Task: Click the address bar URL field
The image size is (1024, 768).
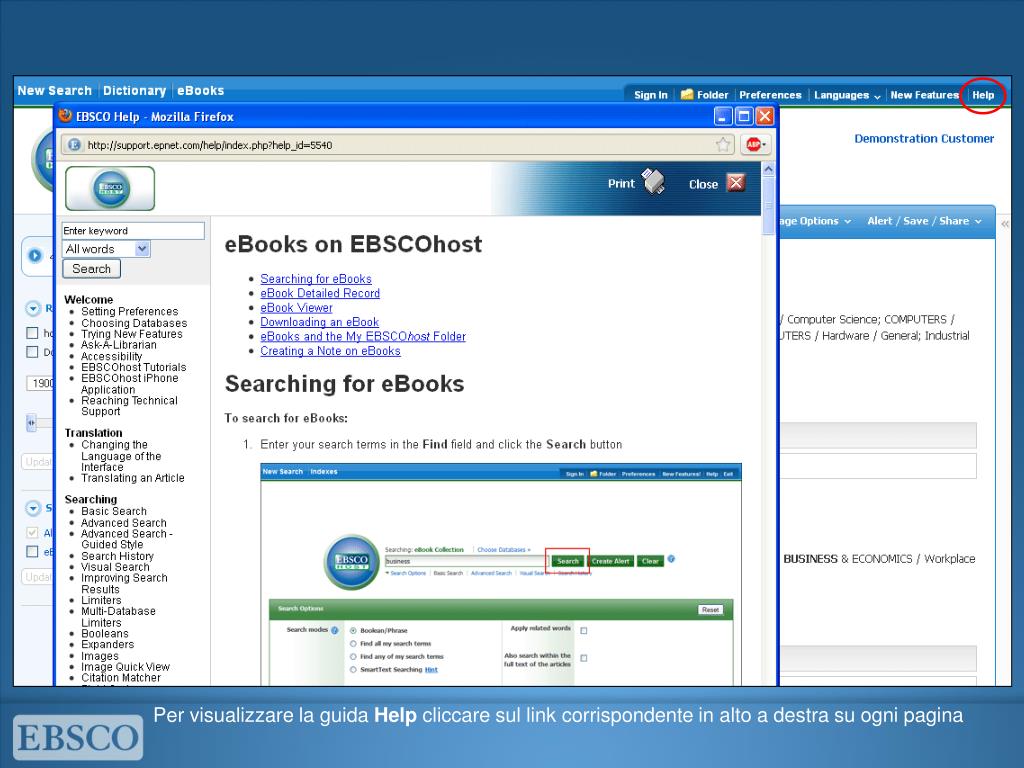Action: pos(398,145)
